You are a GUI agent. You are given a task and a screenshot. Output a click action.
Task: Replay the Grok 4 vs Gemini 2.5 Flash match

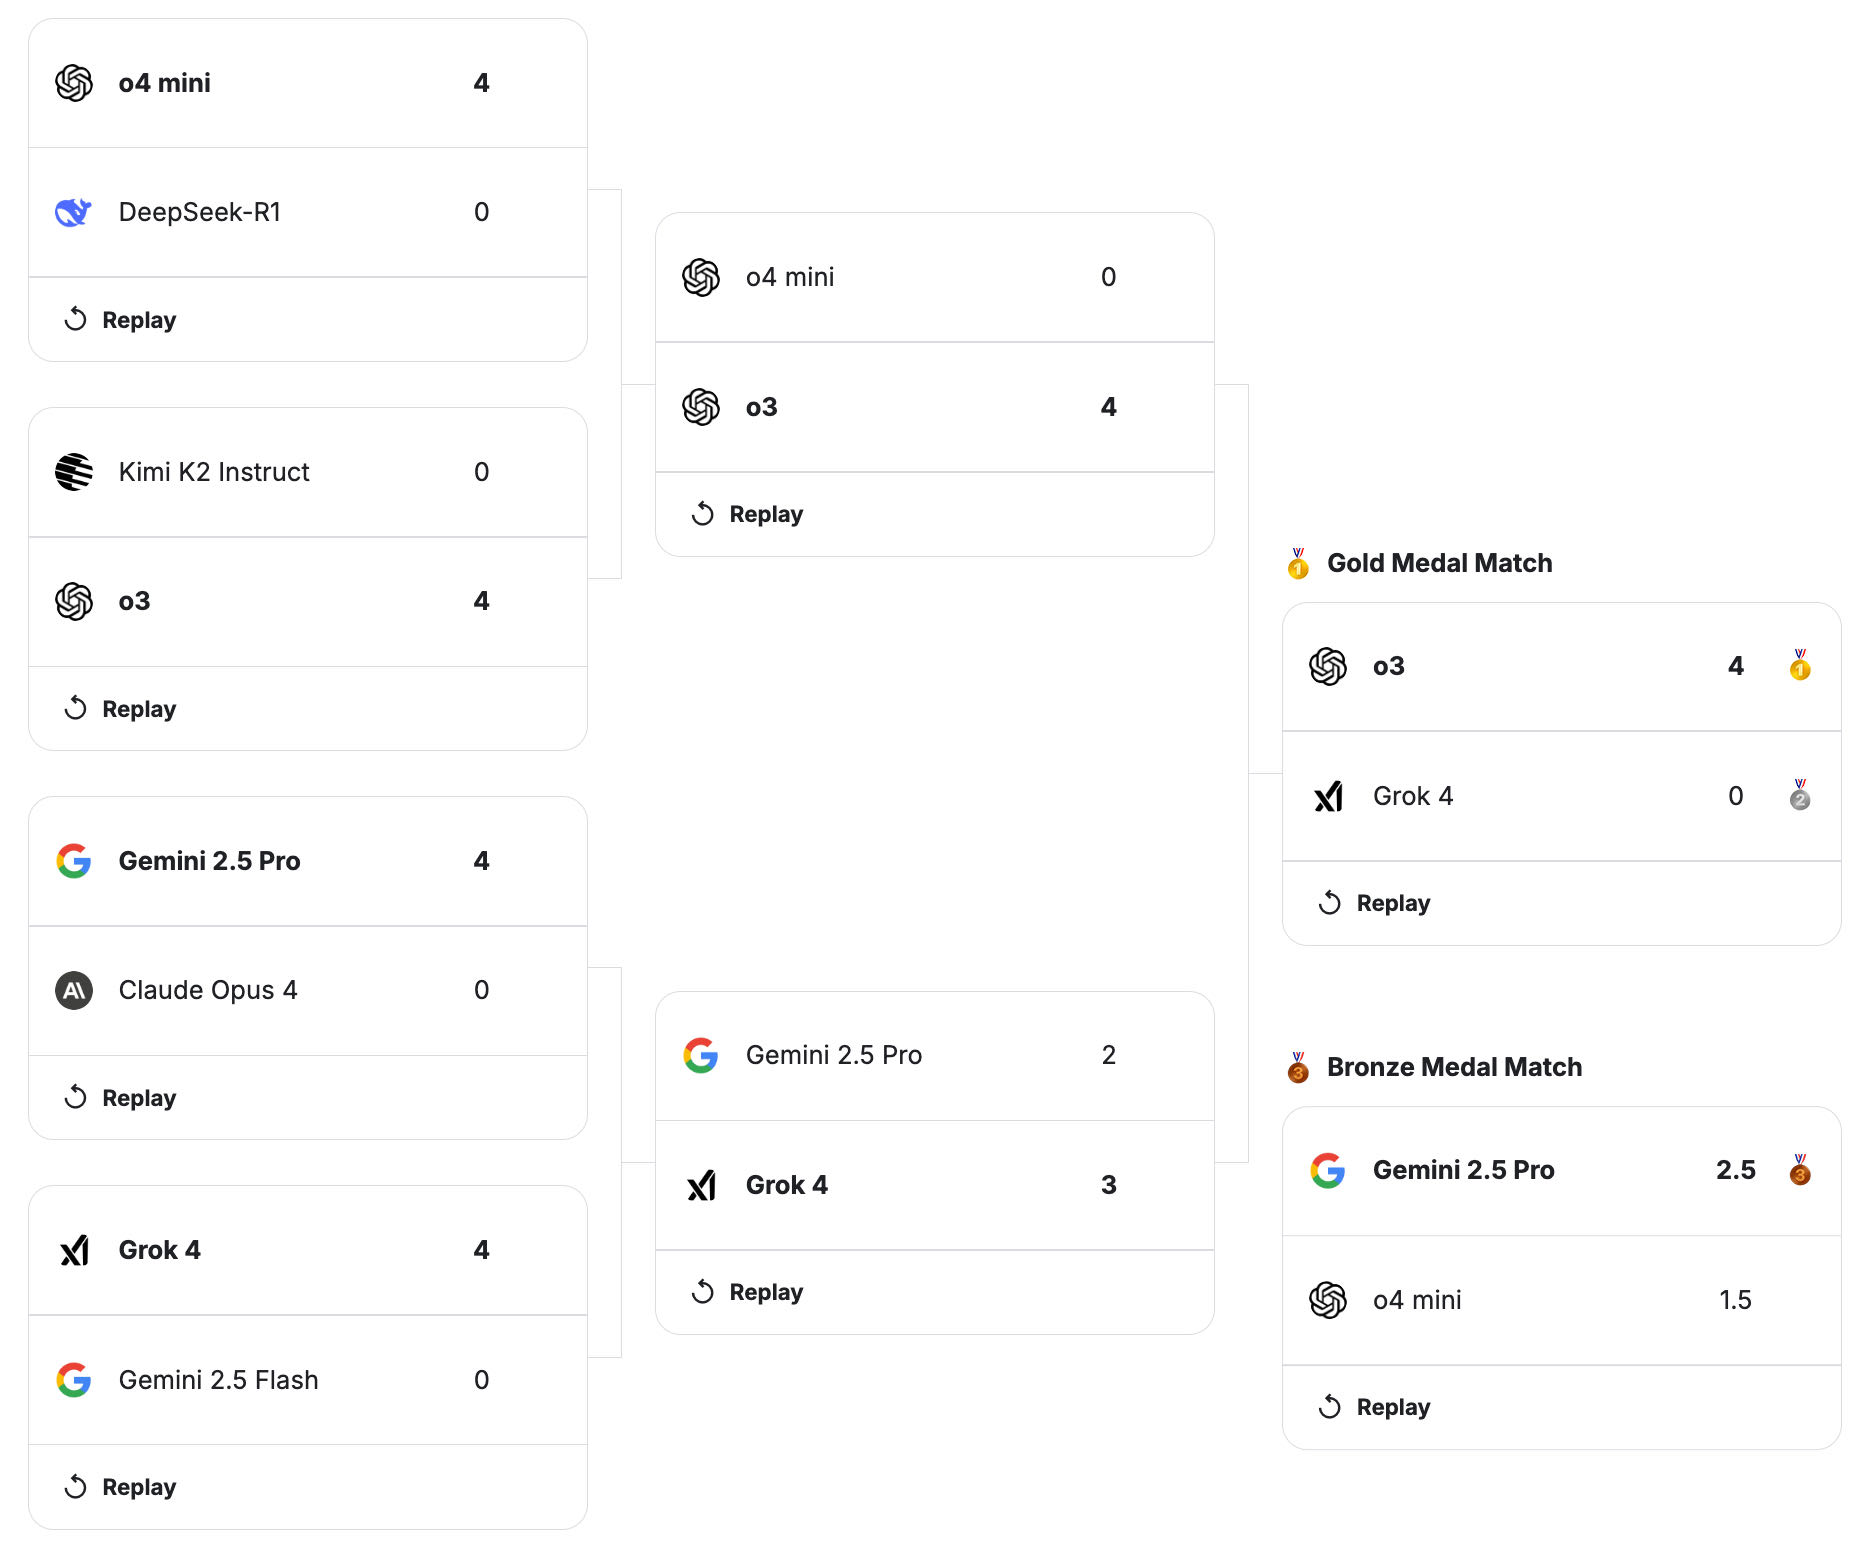pyautogui.click(x=121, y=1487)
